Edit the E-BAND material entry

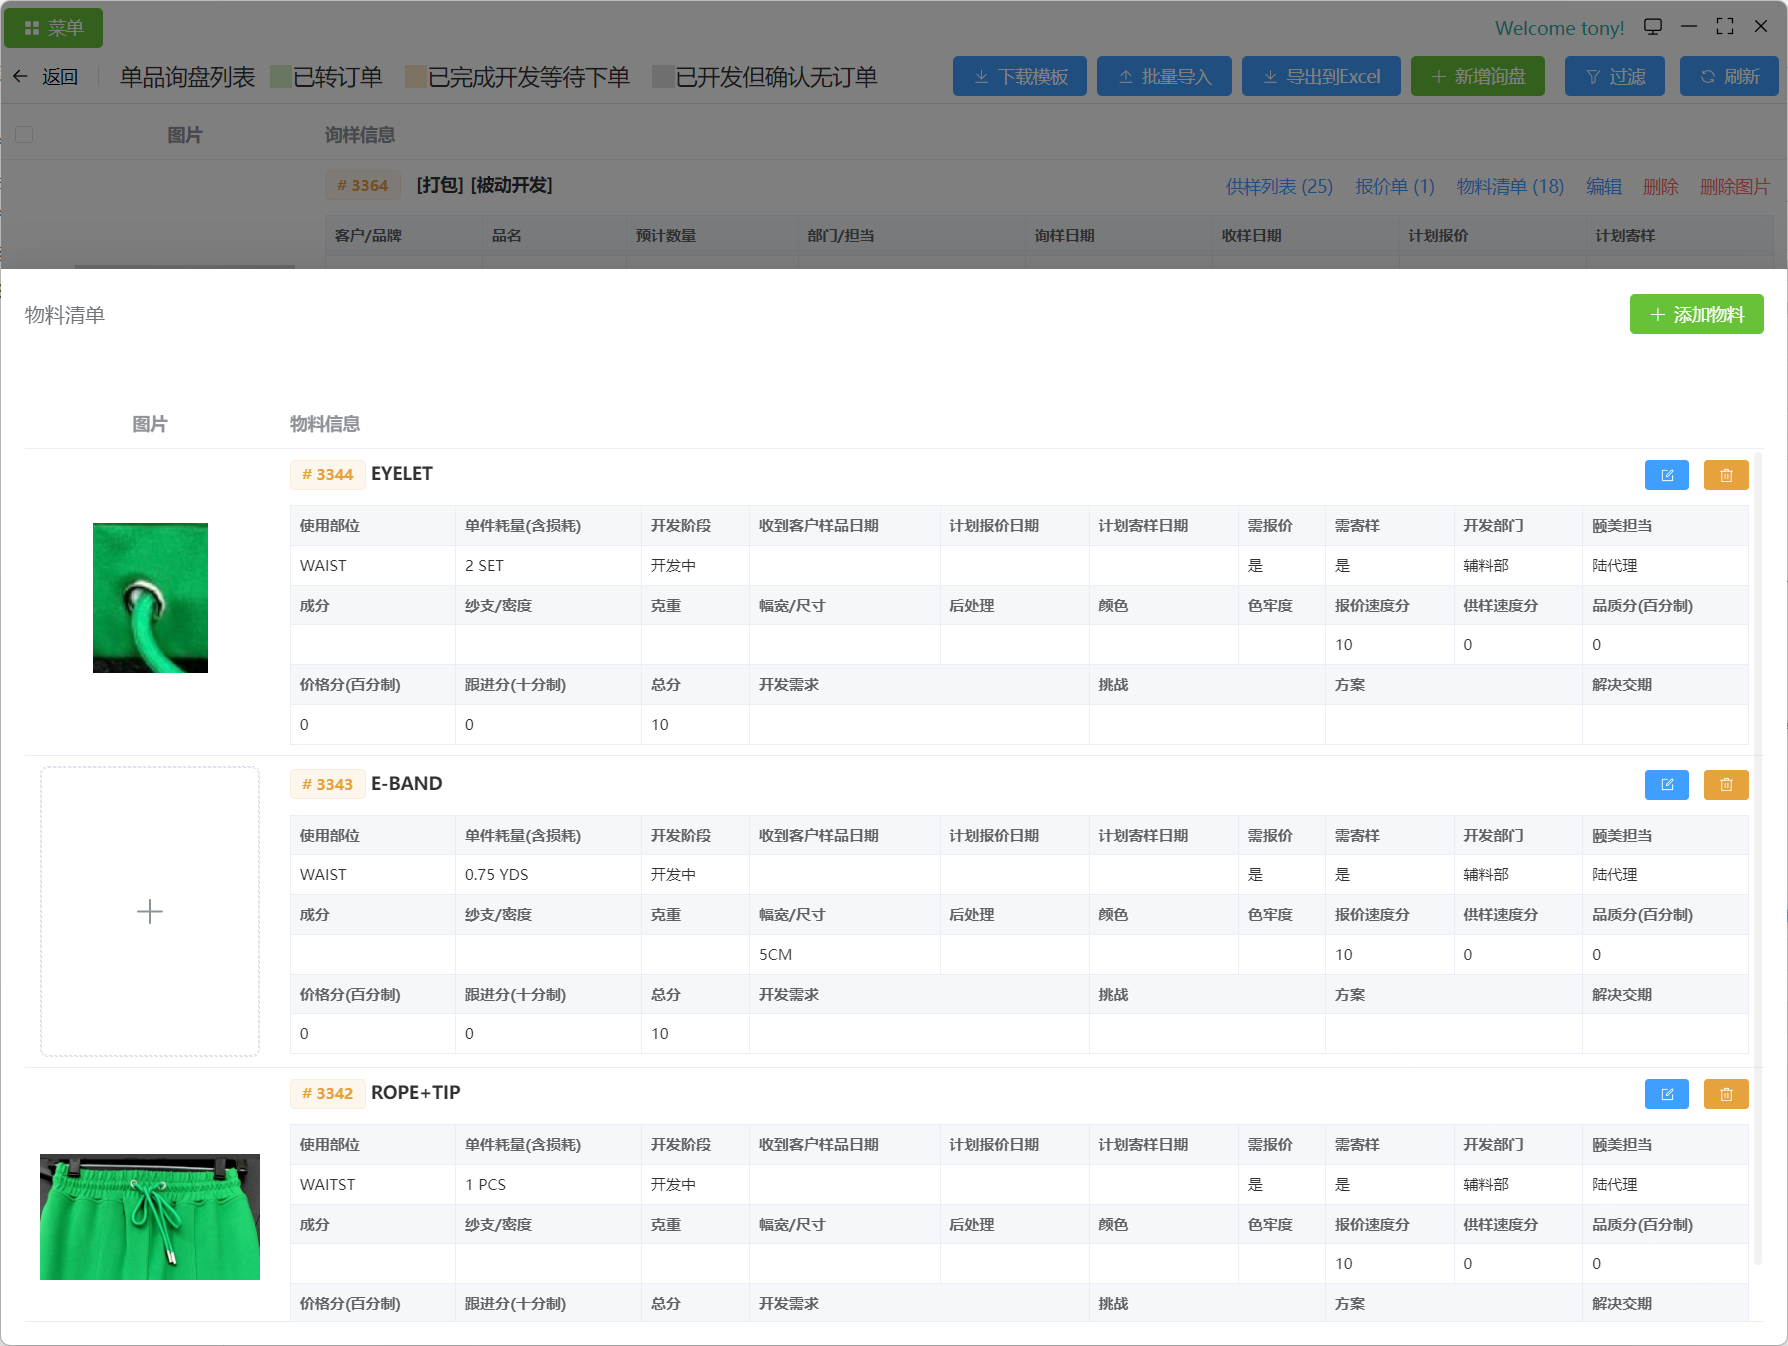[1666, 785]
